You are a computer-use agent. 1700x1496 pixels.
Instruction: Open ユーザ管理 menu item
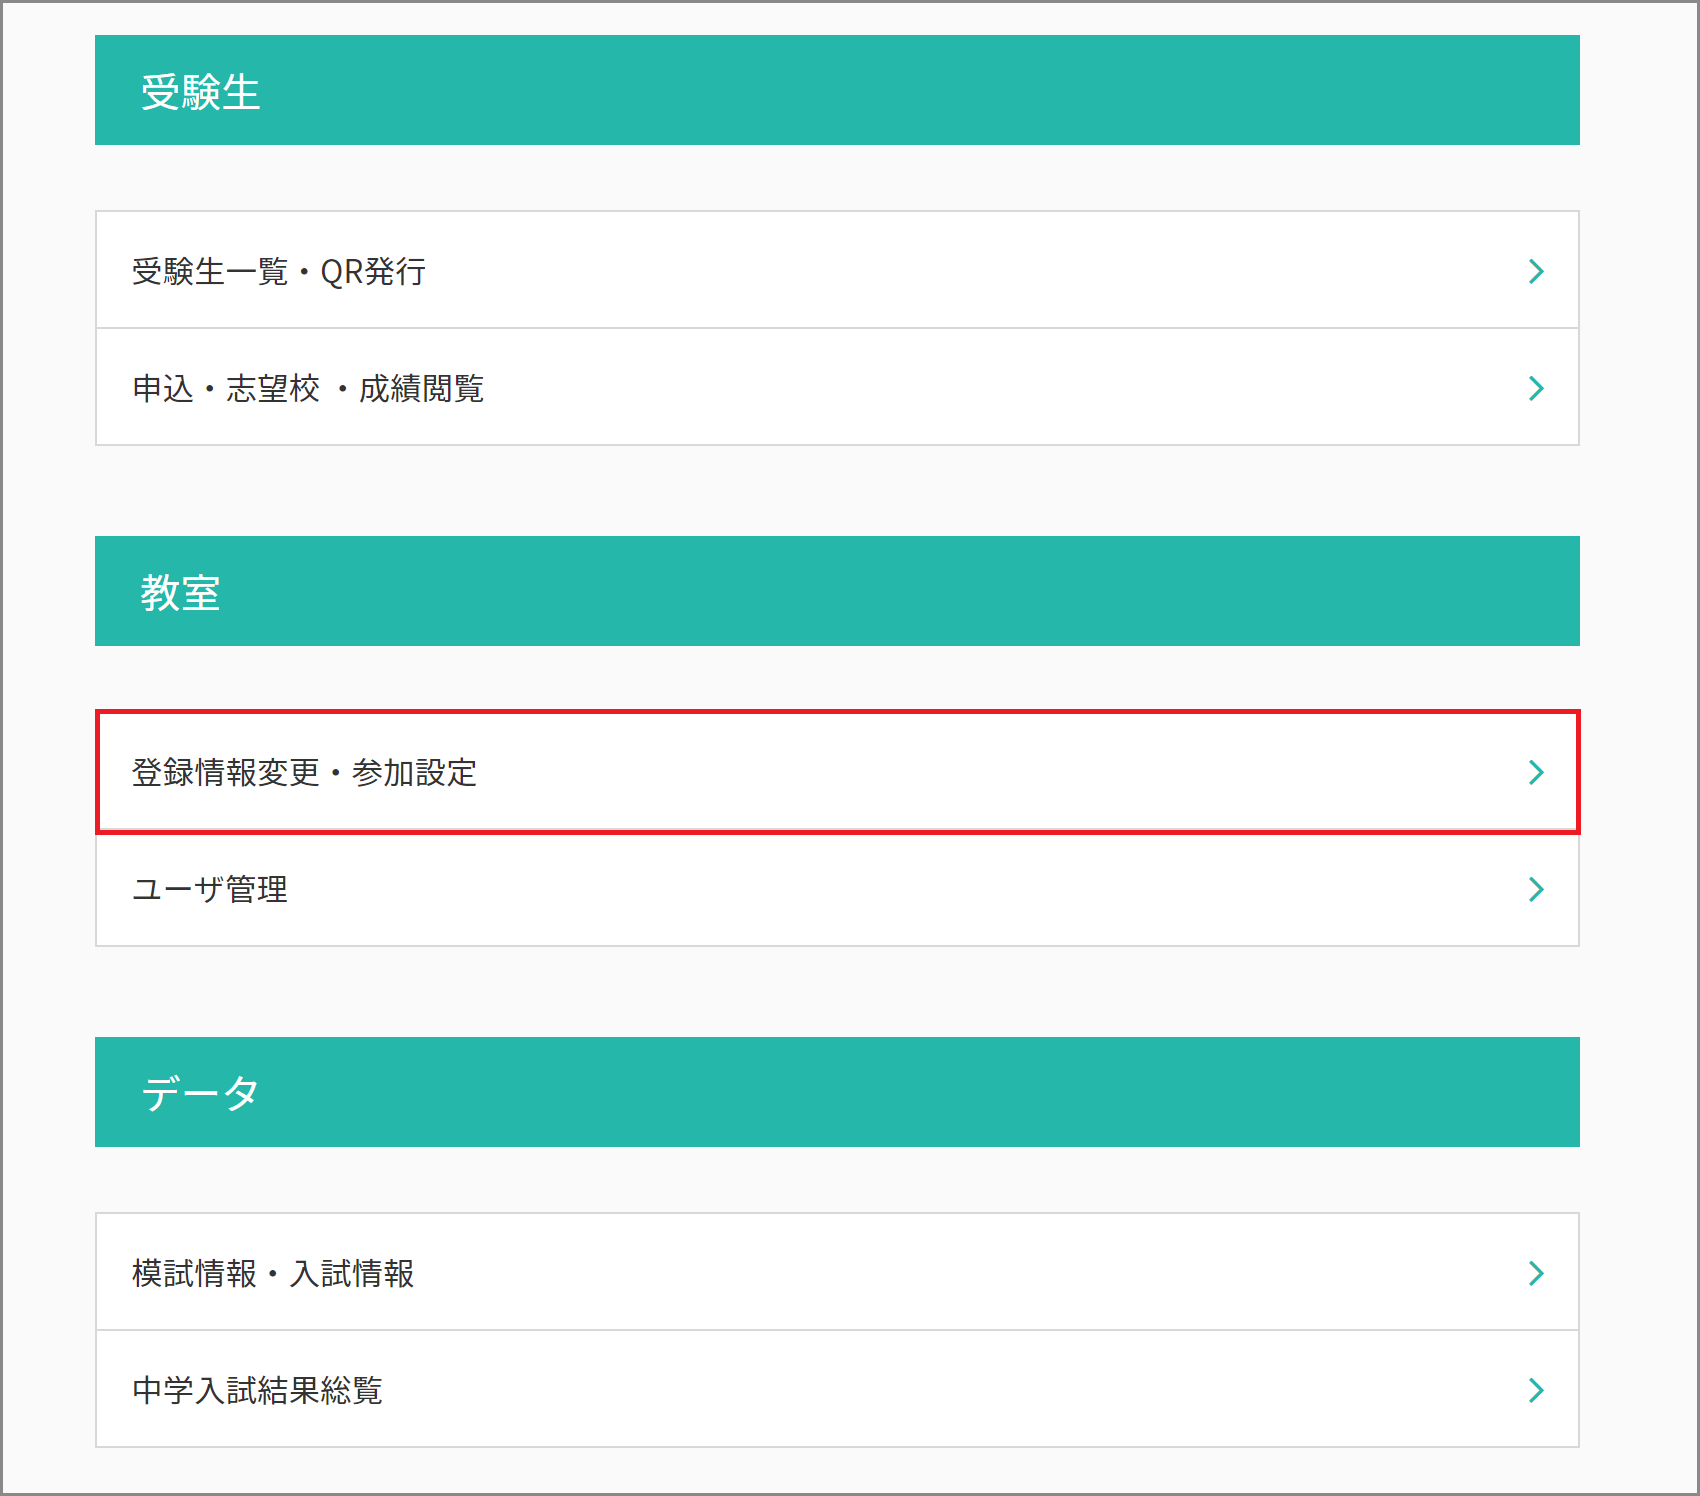[837, 889]
